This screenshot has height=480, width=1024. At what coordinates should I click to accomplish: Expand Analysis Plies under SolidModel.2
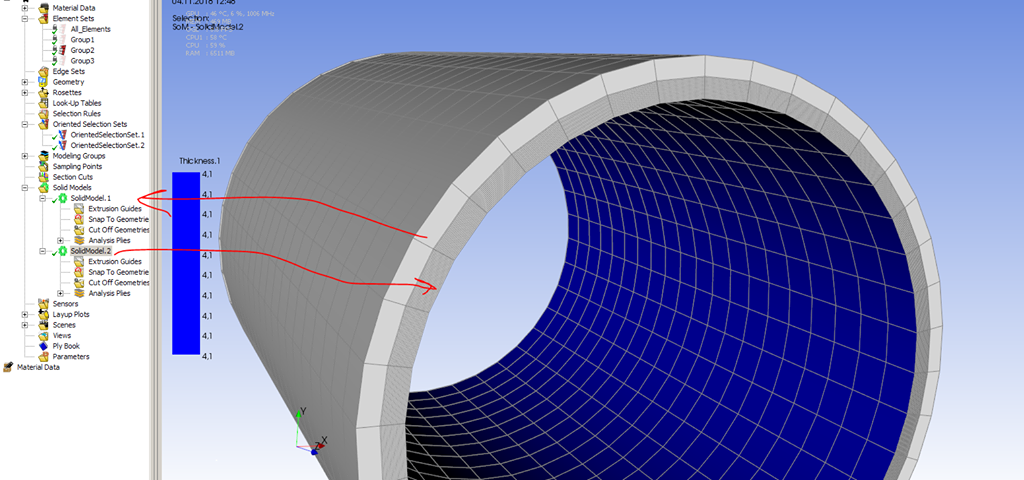[x=60, y=293]
